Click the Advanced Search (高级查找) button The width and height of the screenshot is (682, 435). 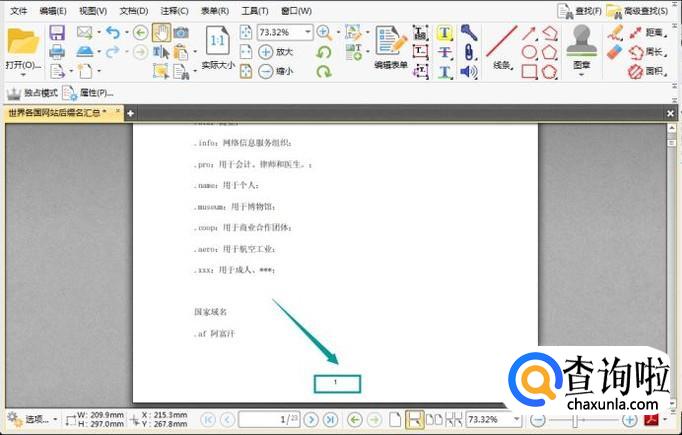[637, 11]
